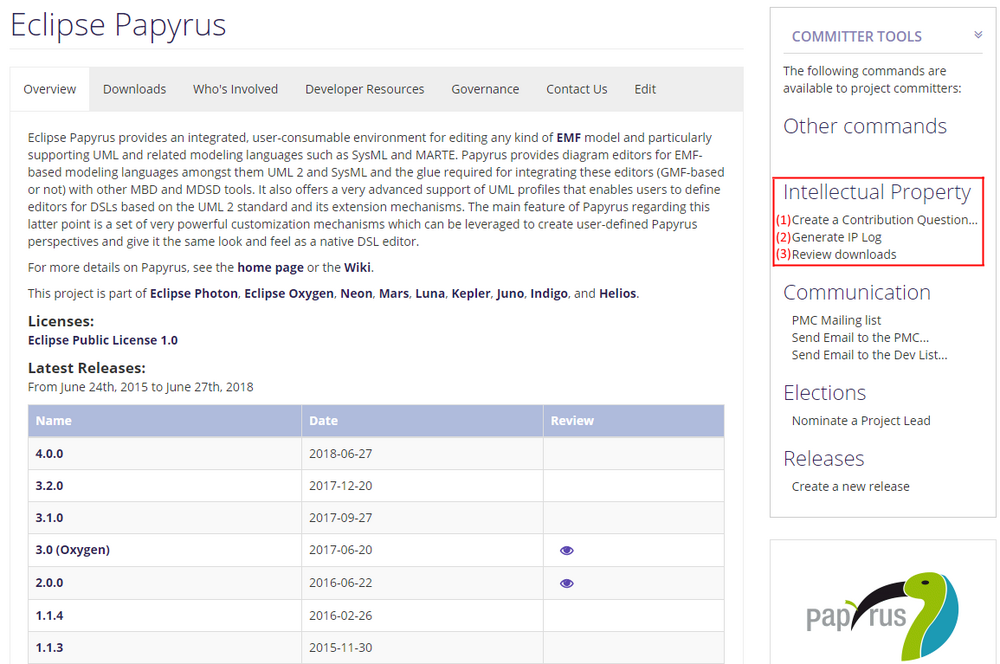Open the Eclipse Public License 1.0 link
Viewport: 1000px width, 664px height.
tap(103, 341)
